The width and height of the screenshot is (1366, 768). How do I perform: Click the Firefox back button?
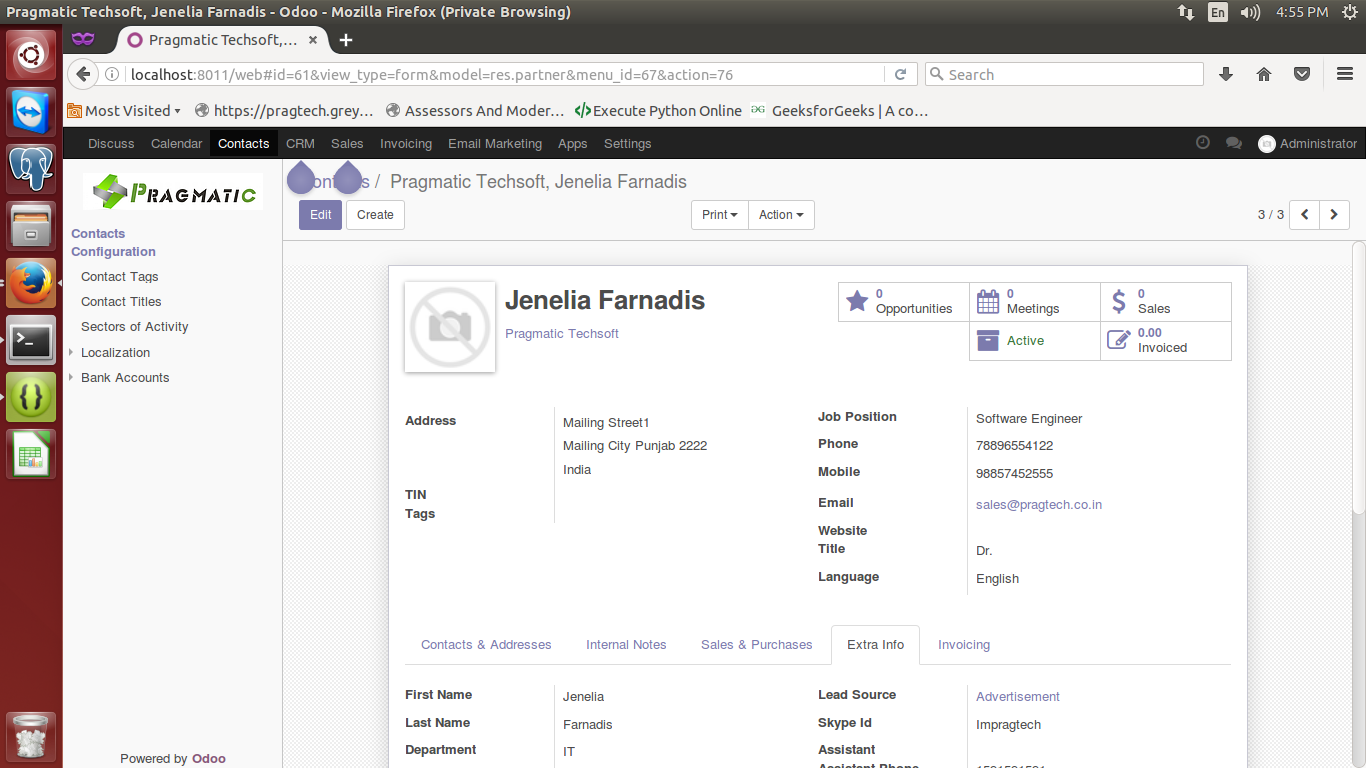[x=83, y=74]
